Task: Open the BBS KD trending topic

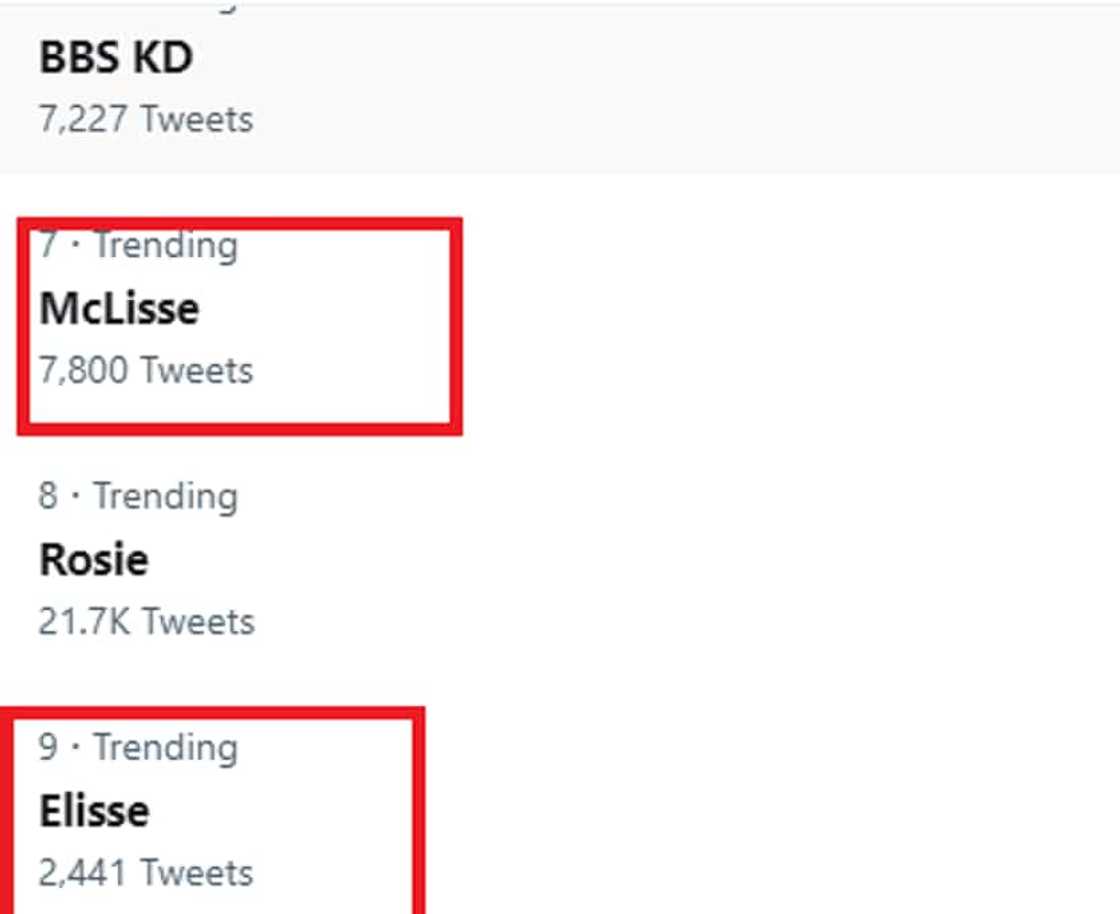Action: (x=115, y=58)
